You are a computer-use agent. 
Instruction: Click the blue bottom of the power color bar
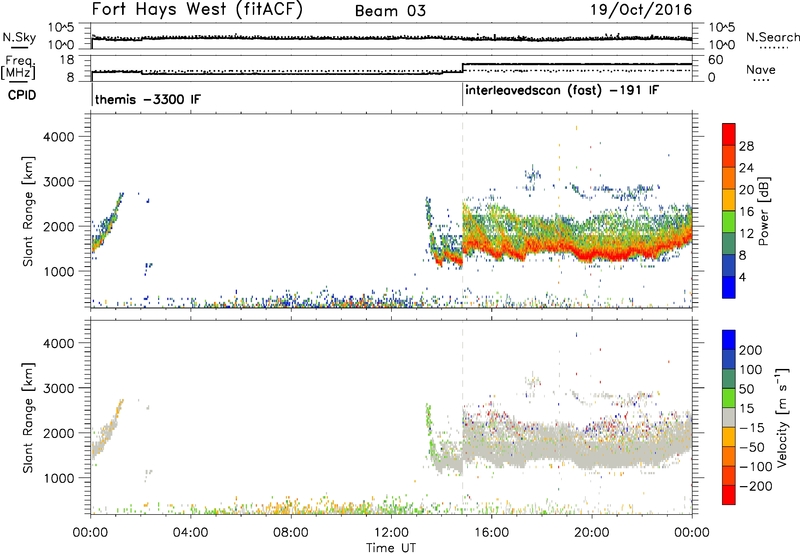(729, 287)
